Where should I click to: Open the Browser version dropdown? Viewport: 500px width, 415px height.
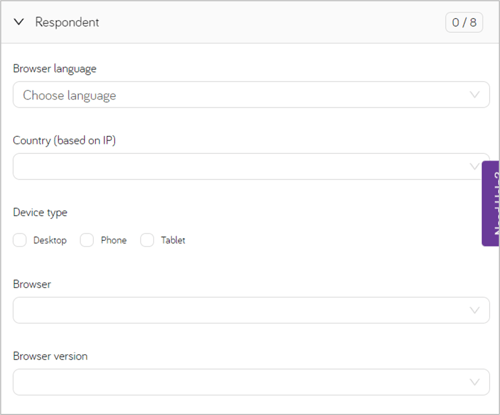pyautogui.click(x=251, y=382)
